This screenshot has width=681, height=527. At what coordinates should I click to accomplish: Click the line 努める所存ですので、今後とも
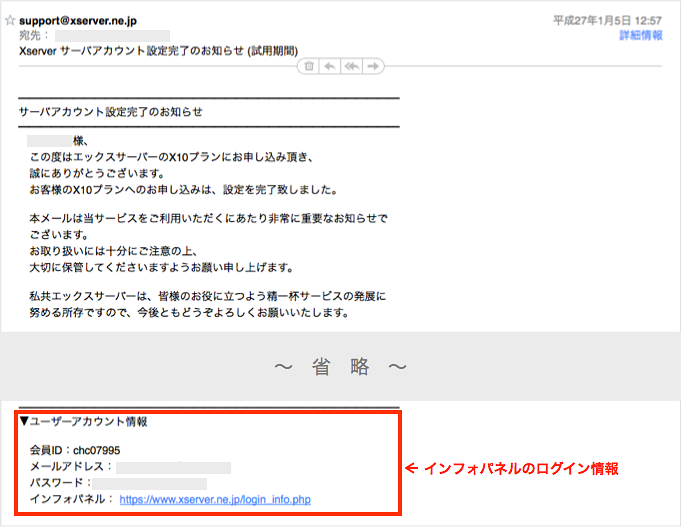click(x=190, y=312)
